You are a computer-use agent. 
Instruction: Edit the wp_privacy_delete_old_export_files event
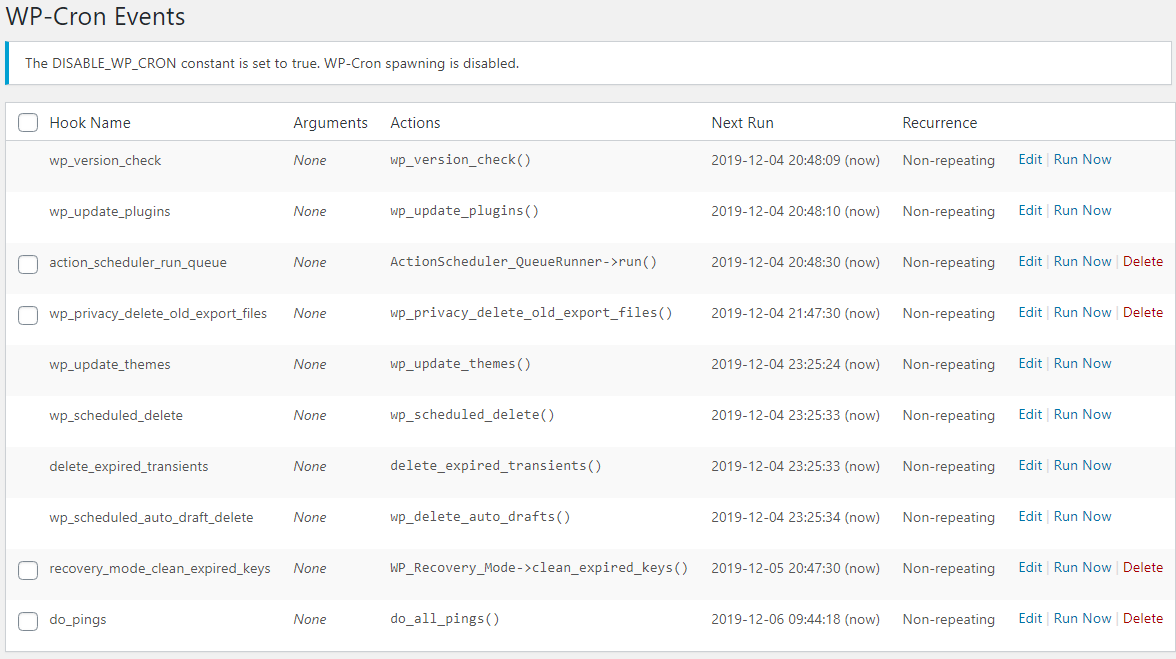(x=1030, y=313)
